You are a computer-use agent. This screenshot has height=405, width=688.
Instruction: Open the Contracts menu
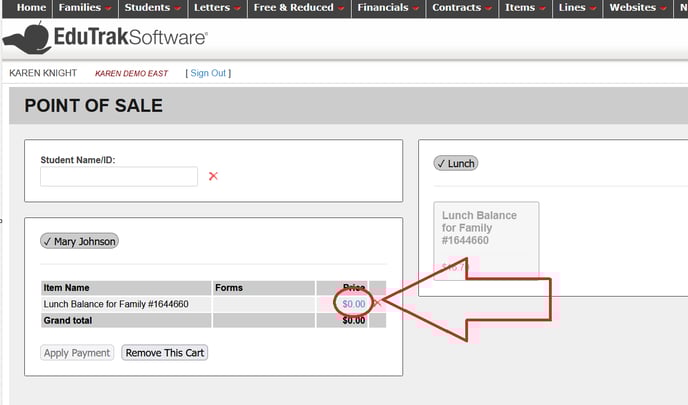pyautogui.click(x=461, y=8)
